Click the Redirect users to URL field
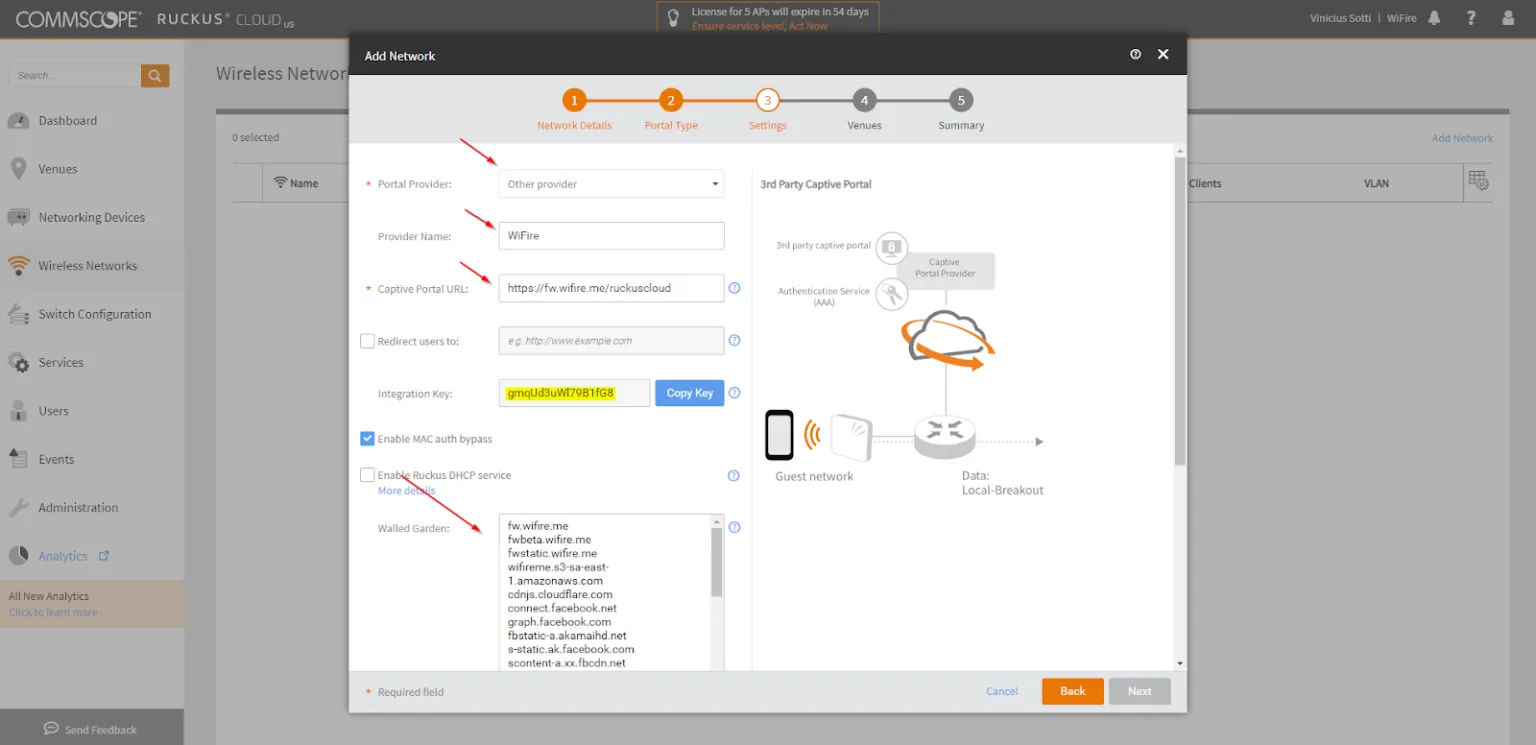Screen dimensions: 1536x745 (x=611, y=341)
